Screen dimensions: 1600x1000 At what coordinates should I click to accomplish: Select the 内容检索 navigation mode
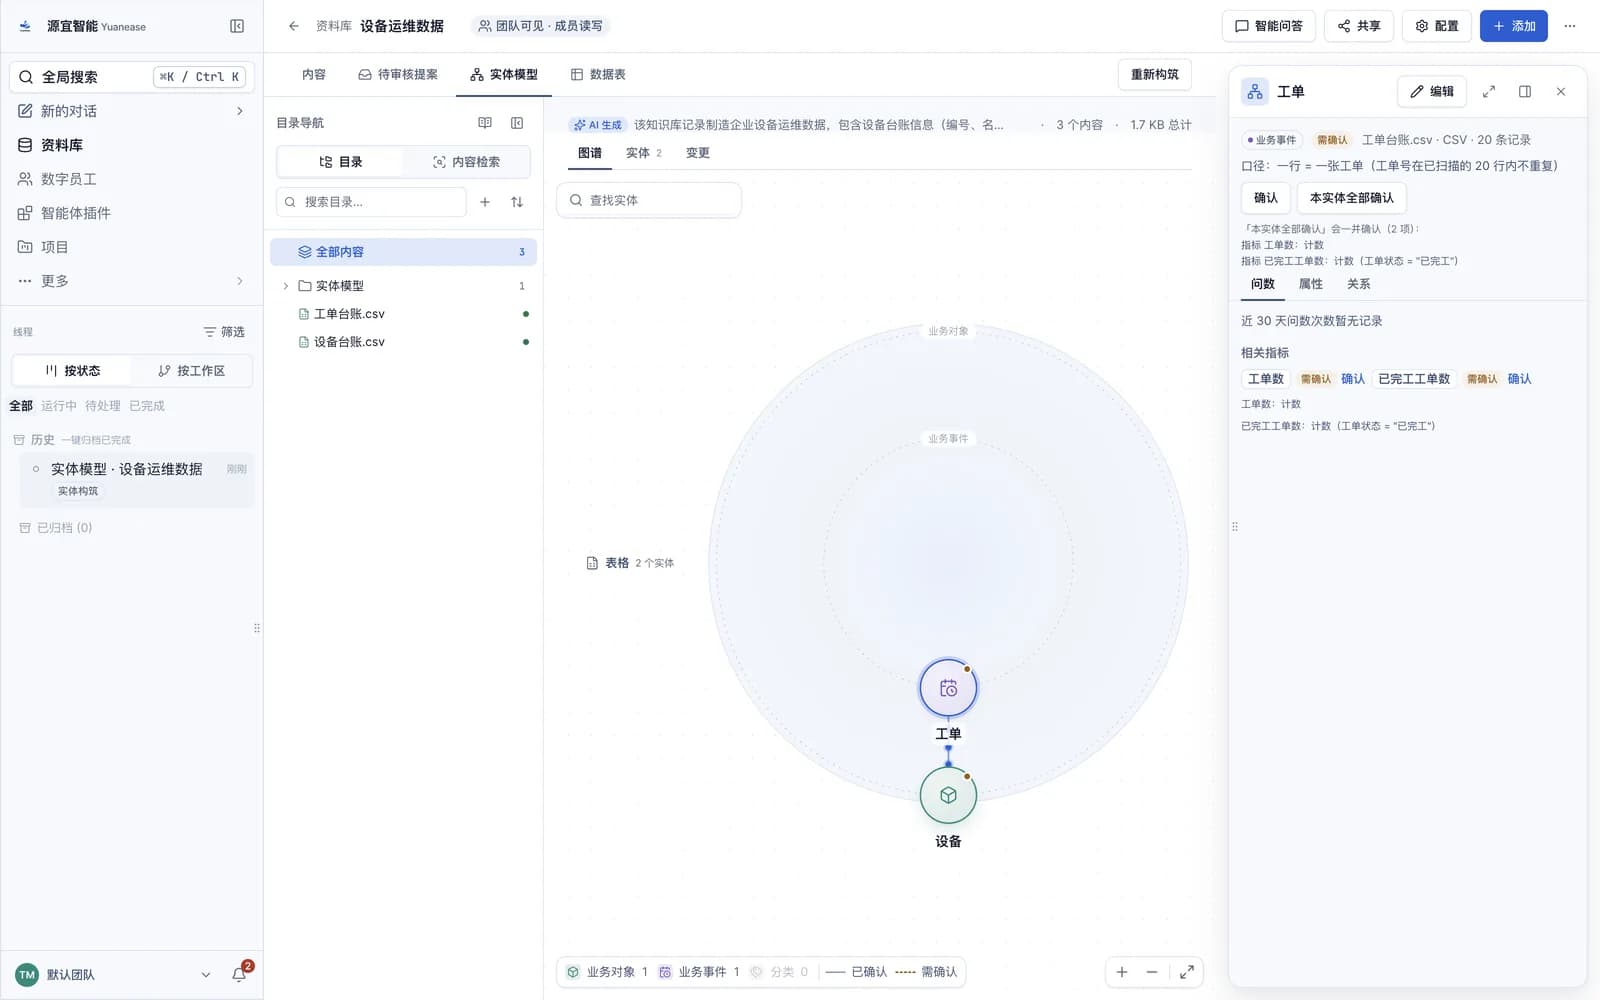click(x=466, y=162)
